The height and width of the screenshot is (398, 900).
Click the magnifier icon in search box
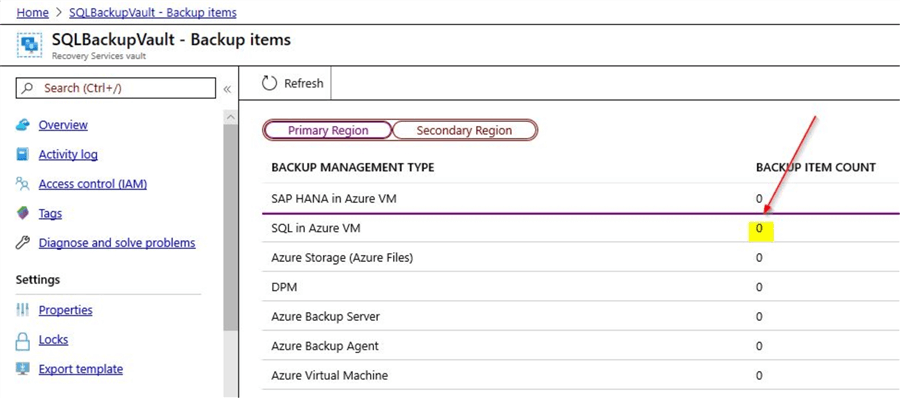click(x=28, y=88)
